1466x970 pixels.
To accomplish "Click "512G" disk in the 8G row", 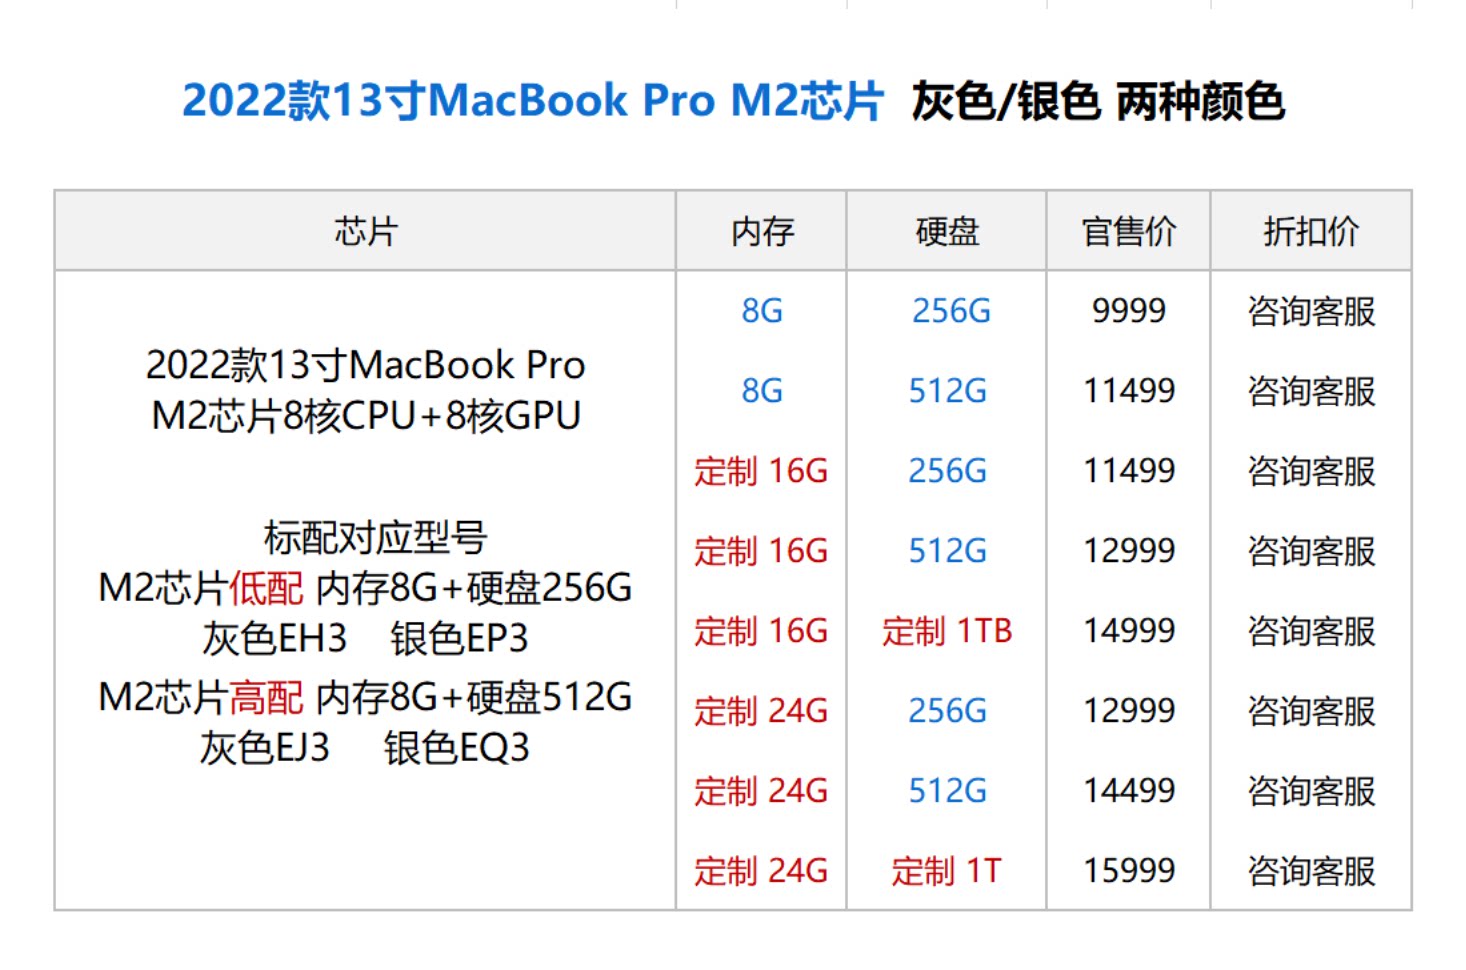I will tap(947, 391).
